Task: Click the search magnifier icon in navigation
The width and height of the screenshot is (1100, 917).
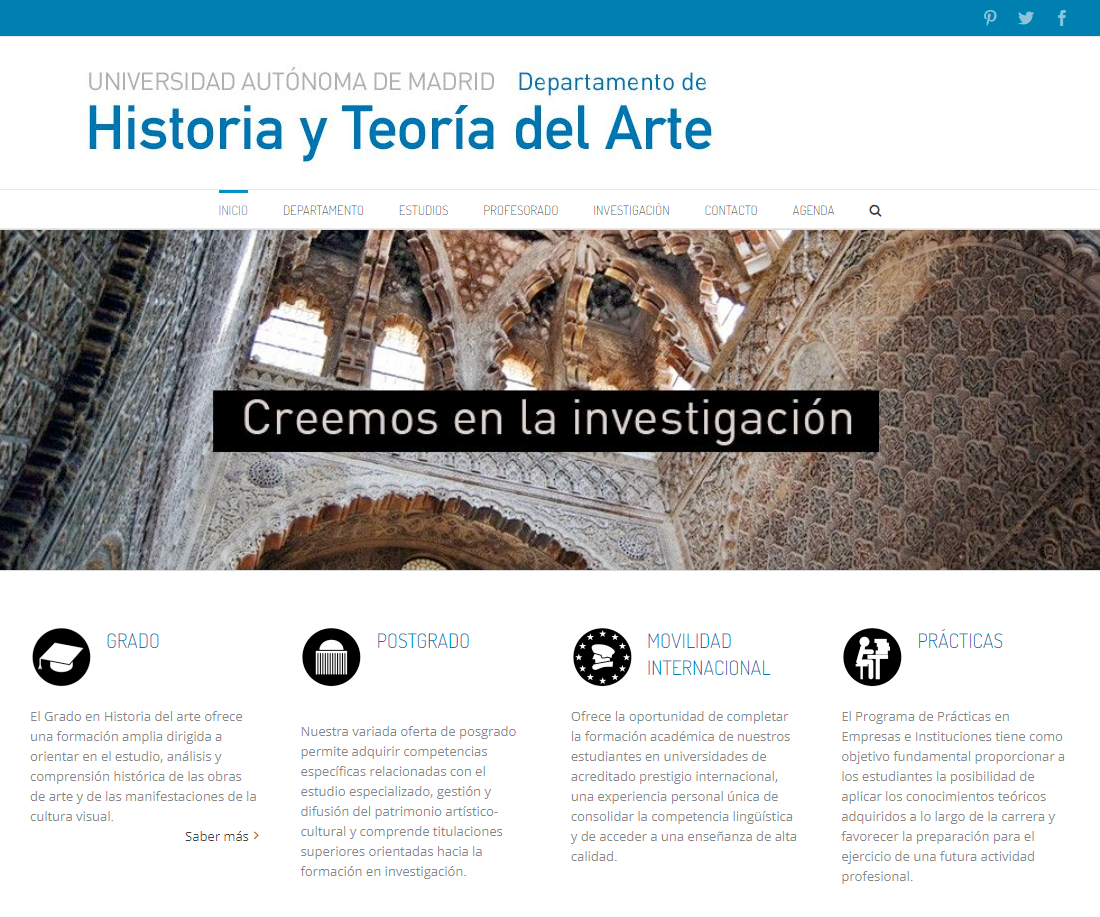Action: 875,210
